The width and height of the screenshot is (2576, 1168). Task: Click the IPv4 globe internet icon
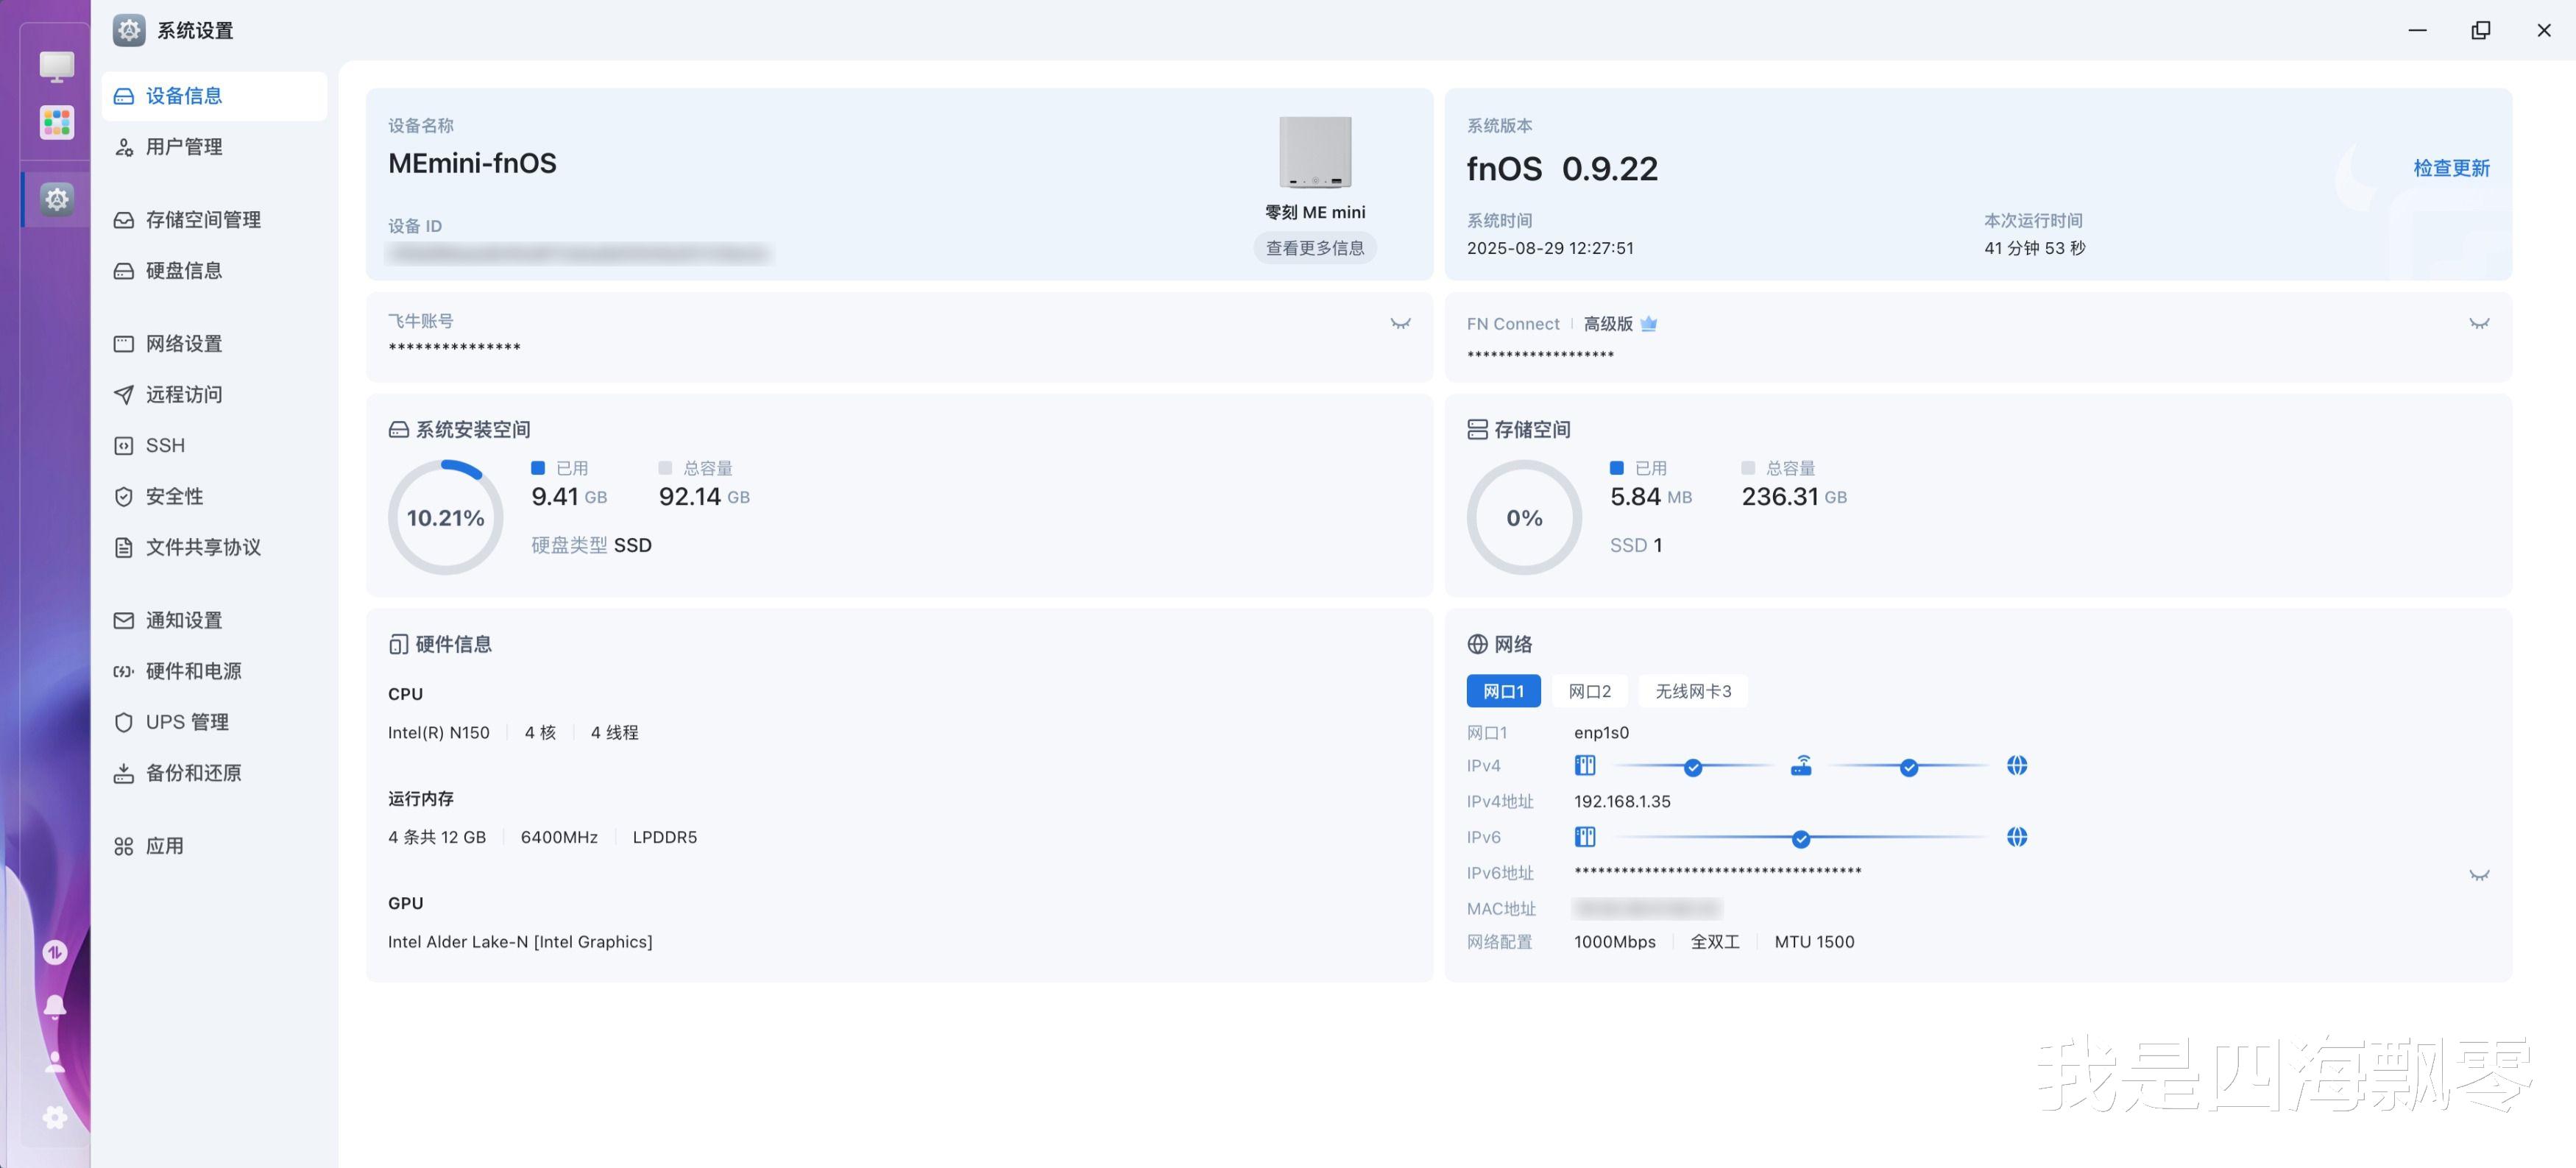2016,766
